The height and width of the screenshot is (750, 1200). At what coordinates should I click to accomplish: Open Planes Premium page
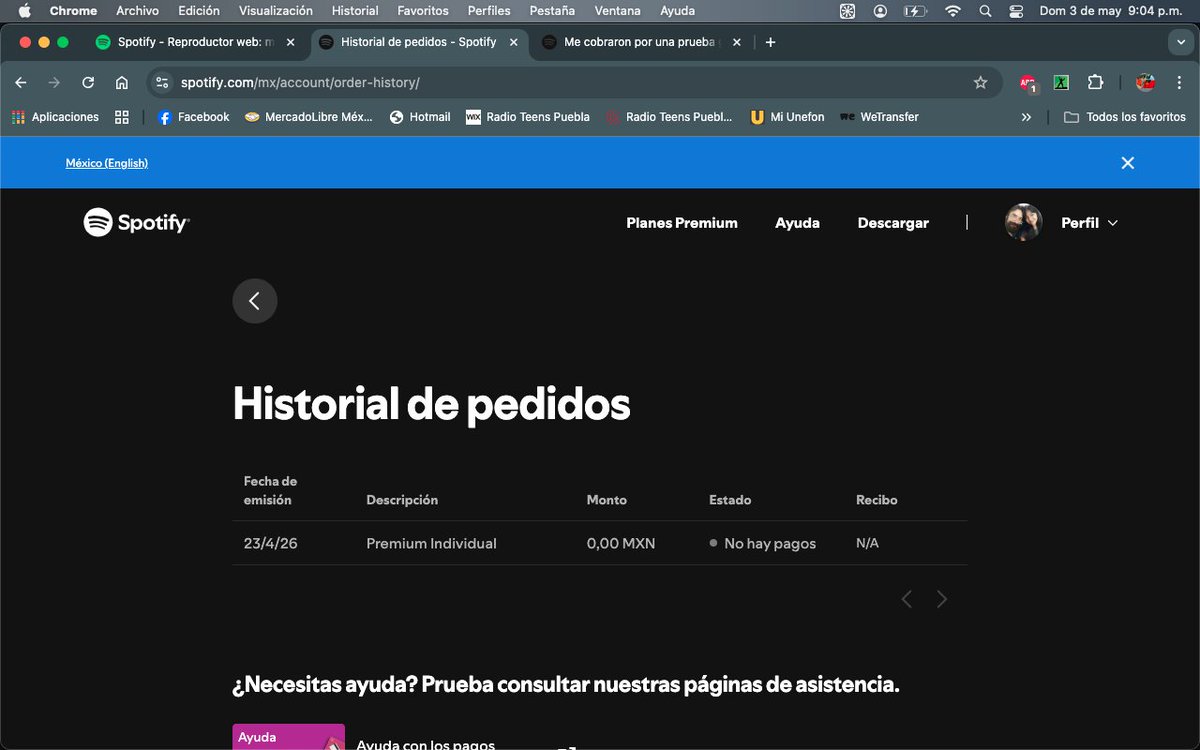[x=682, y=223]
